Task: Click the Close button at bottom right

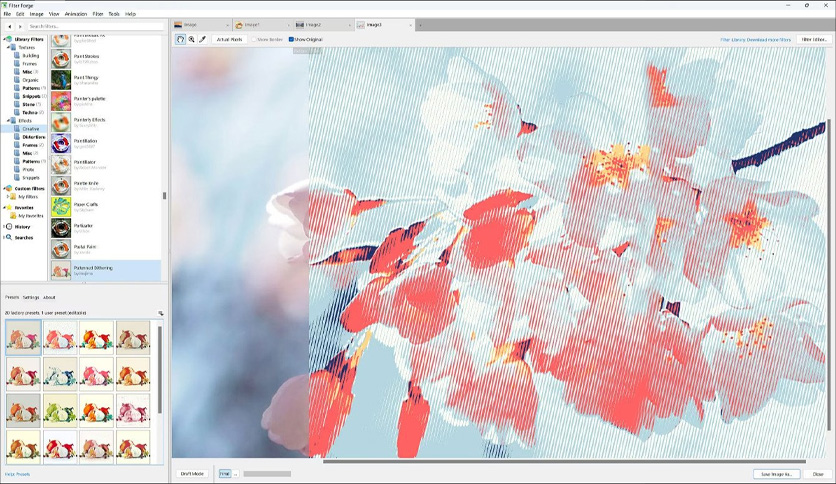Action: [x=818, y=474]
